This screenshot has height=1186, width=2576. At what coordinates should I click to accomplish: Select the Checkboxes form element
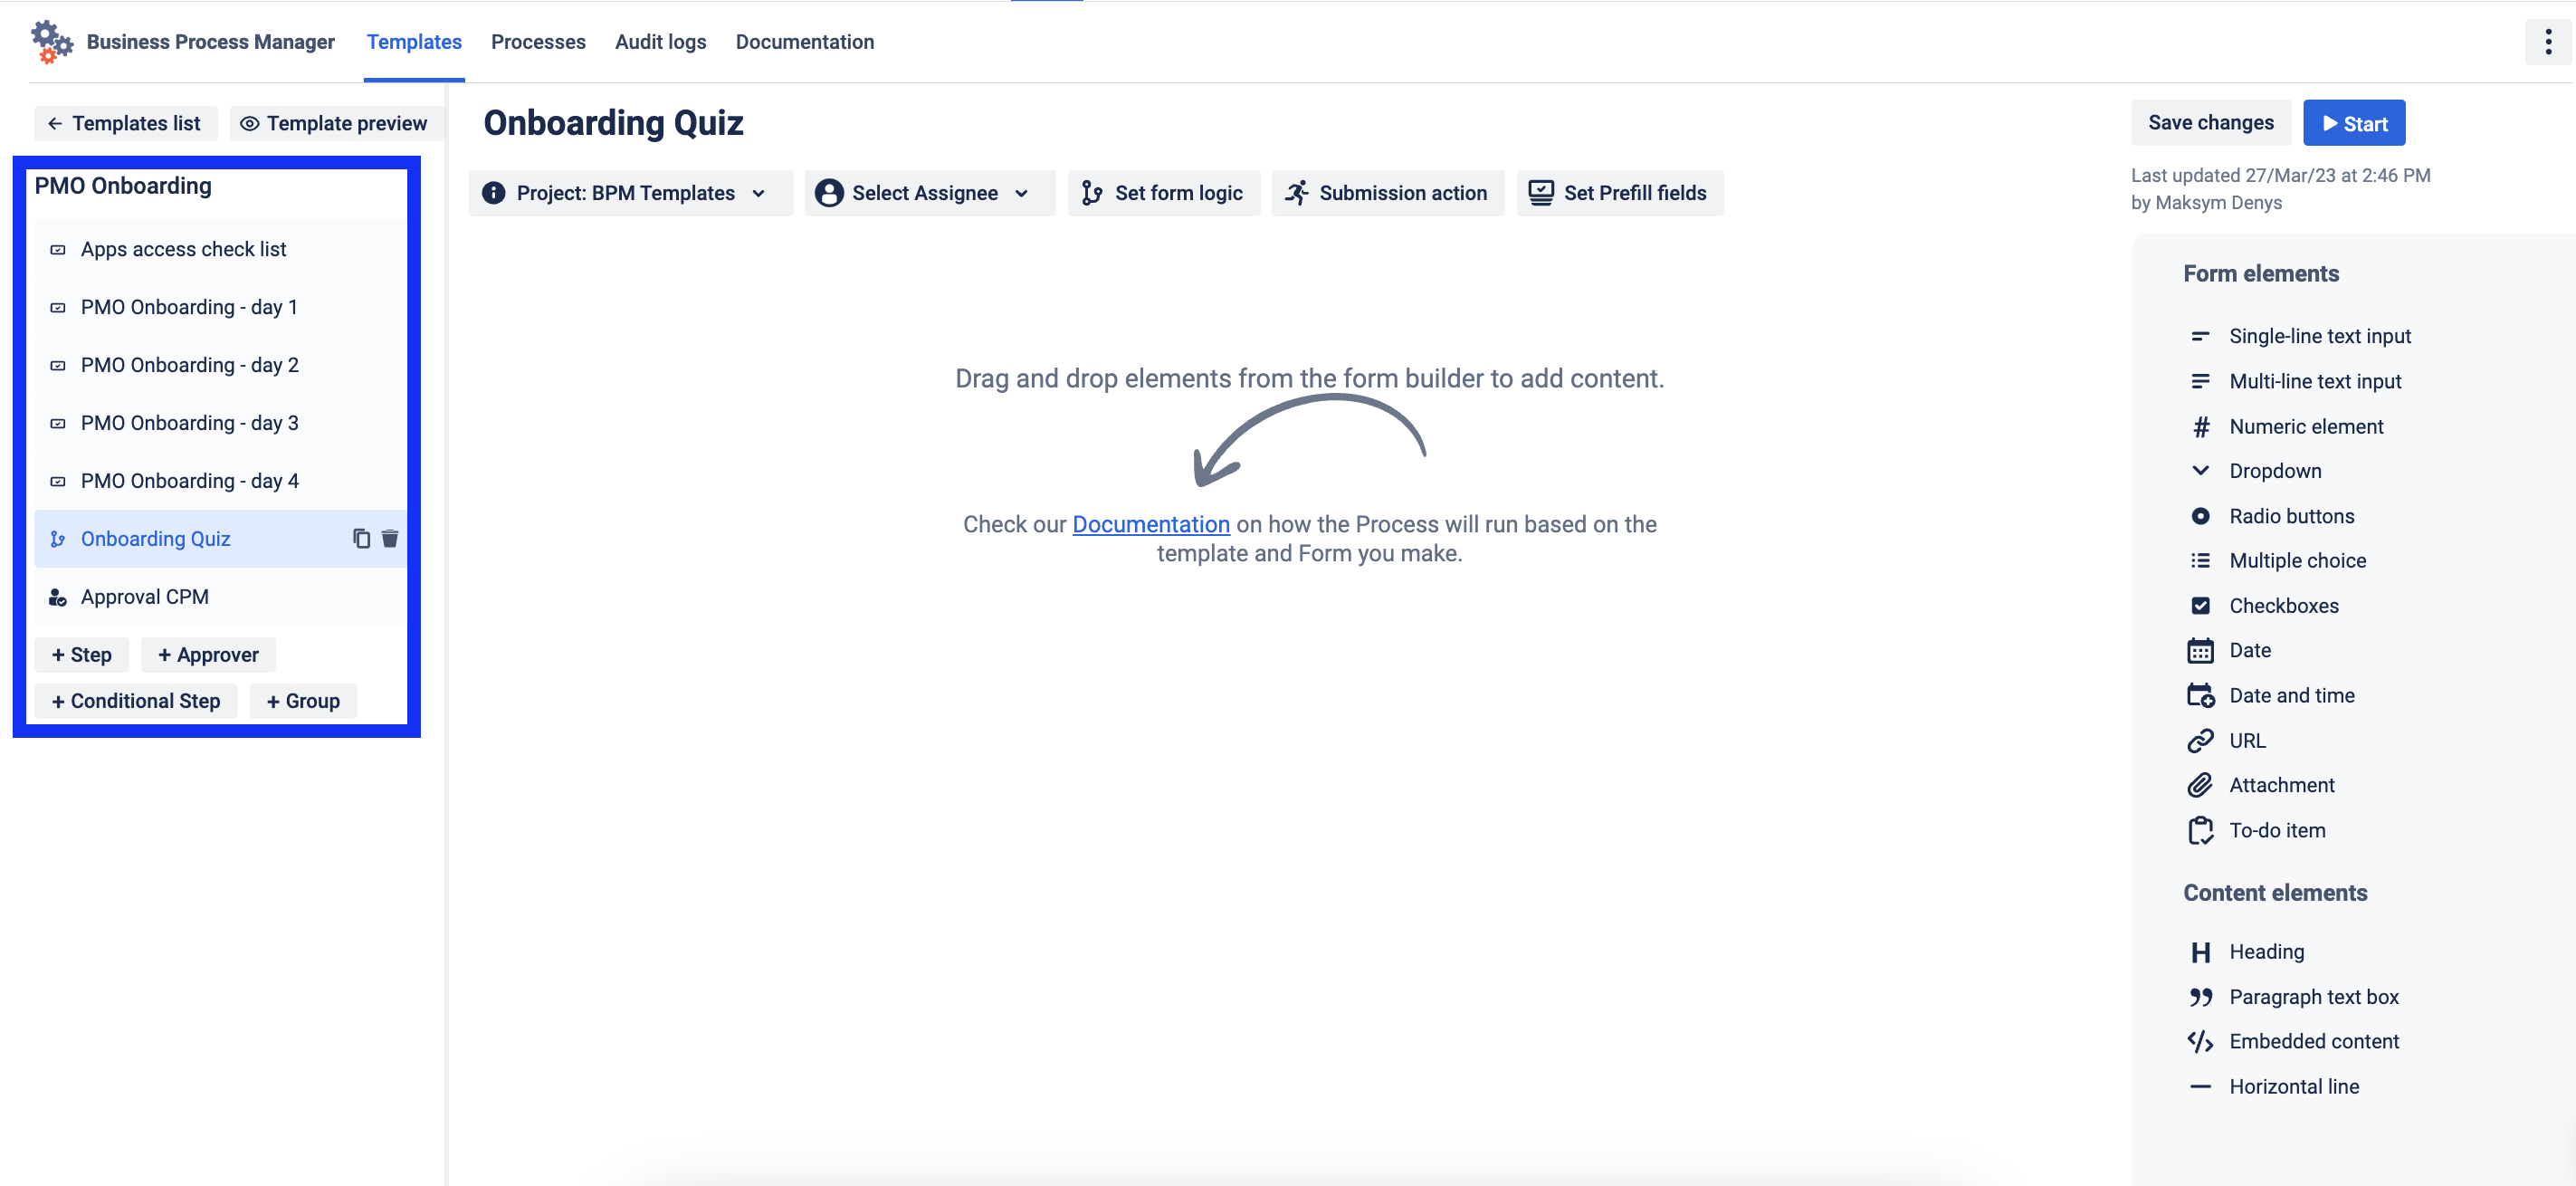[2283, 606]
